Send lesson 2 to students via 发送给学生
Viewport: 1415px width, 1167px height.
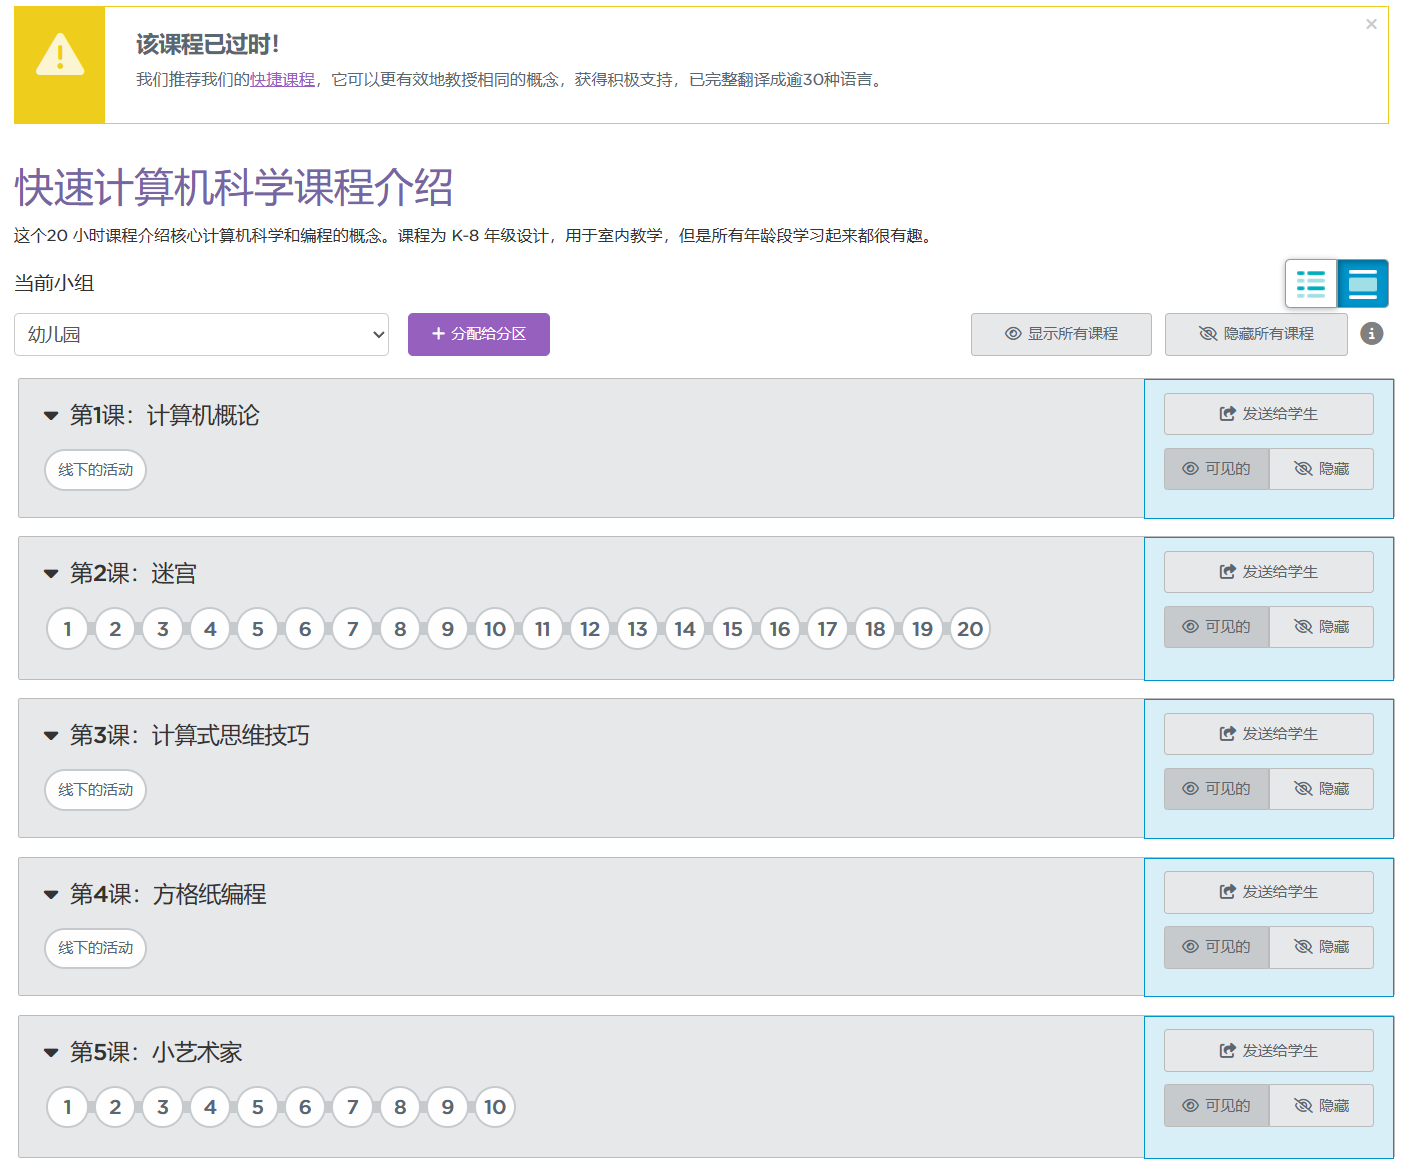[1268, 572]
